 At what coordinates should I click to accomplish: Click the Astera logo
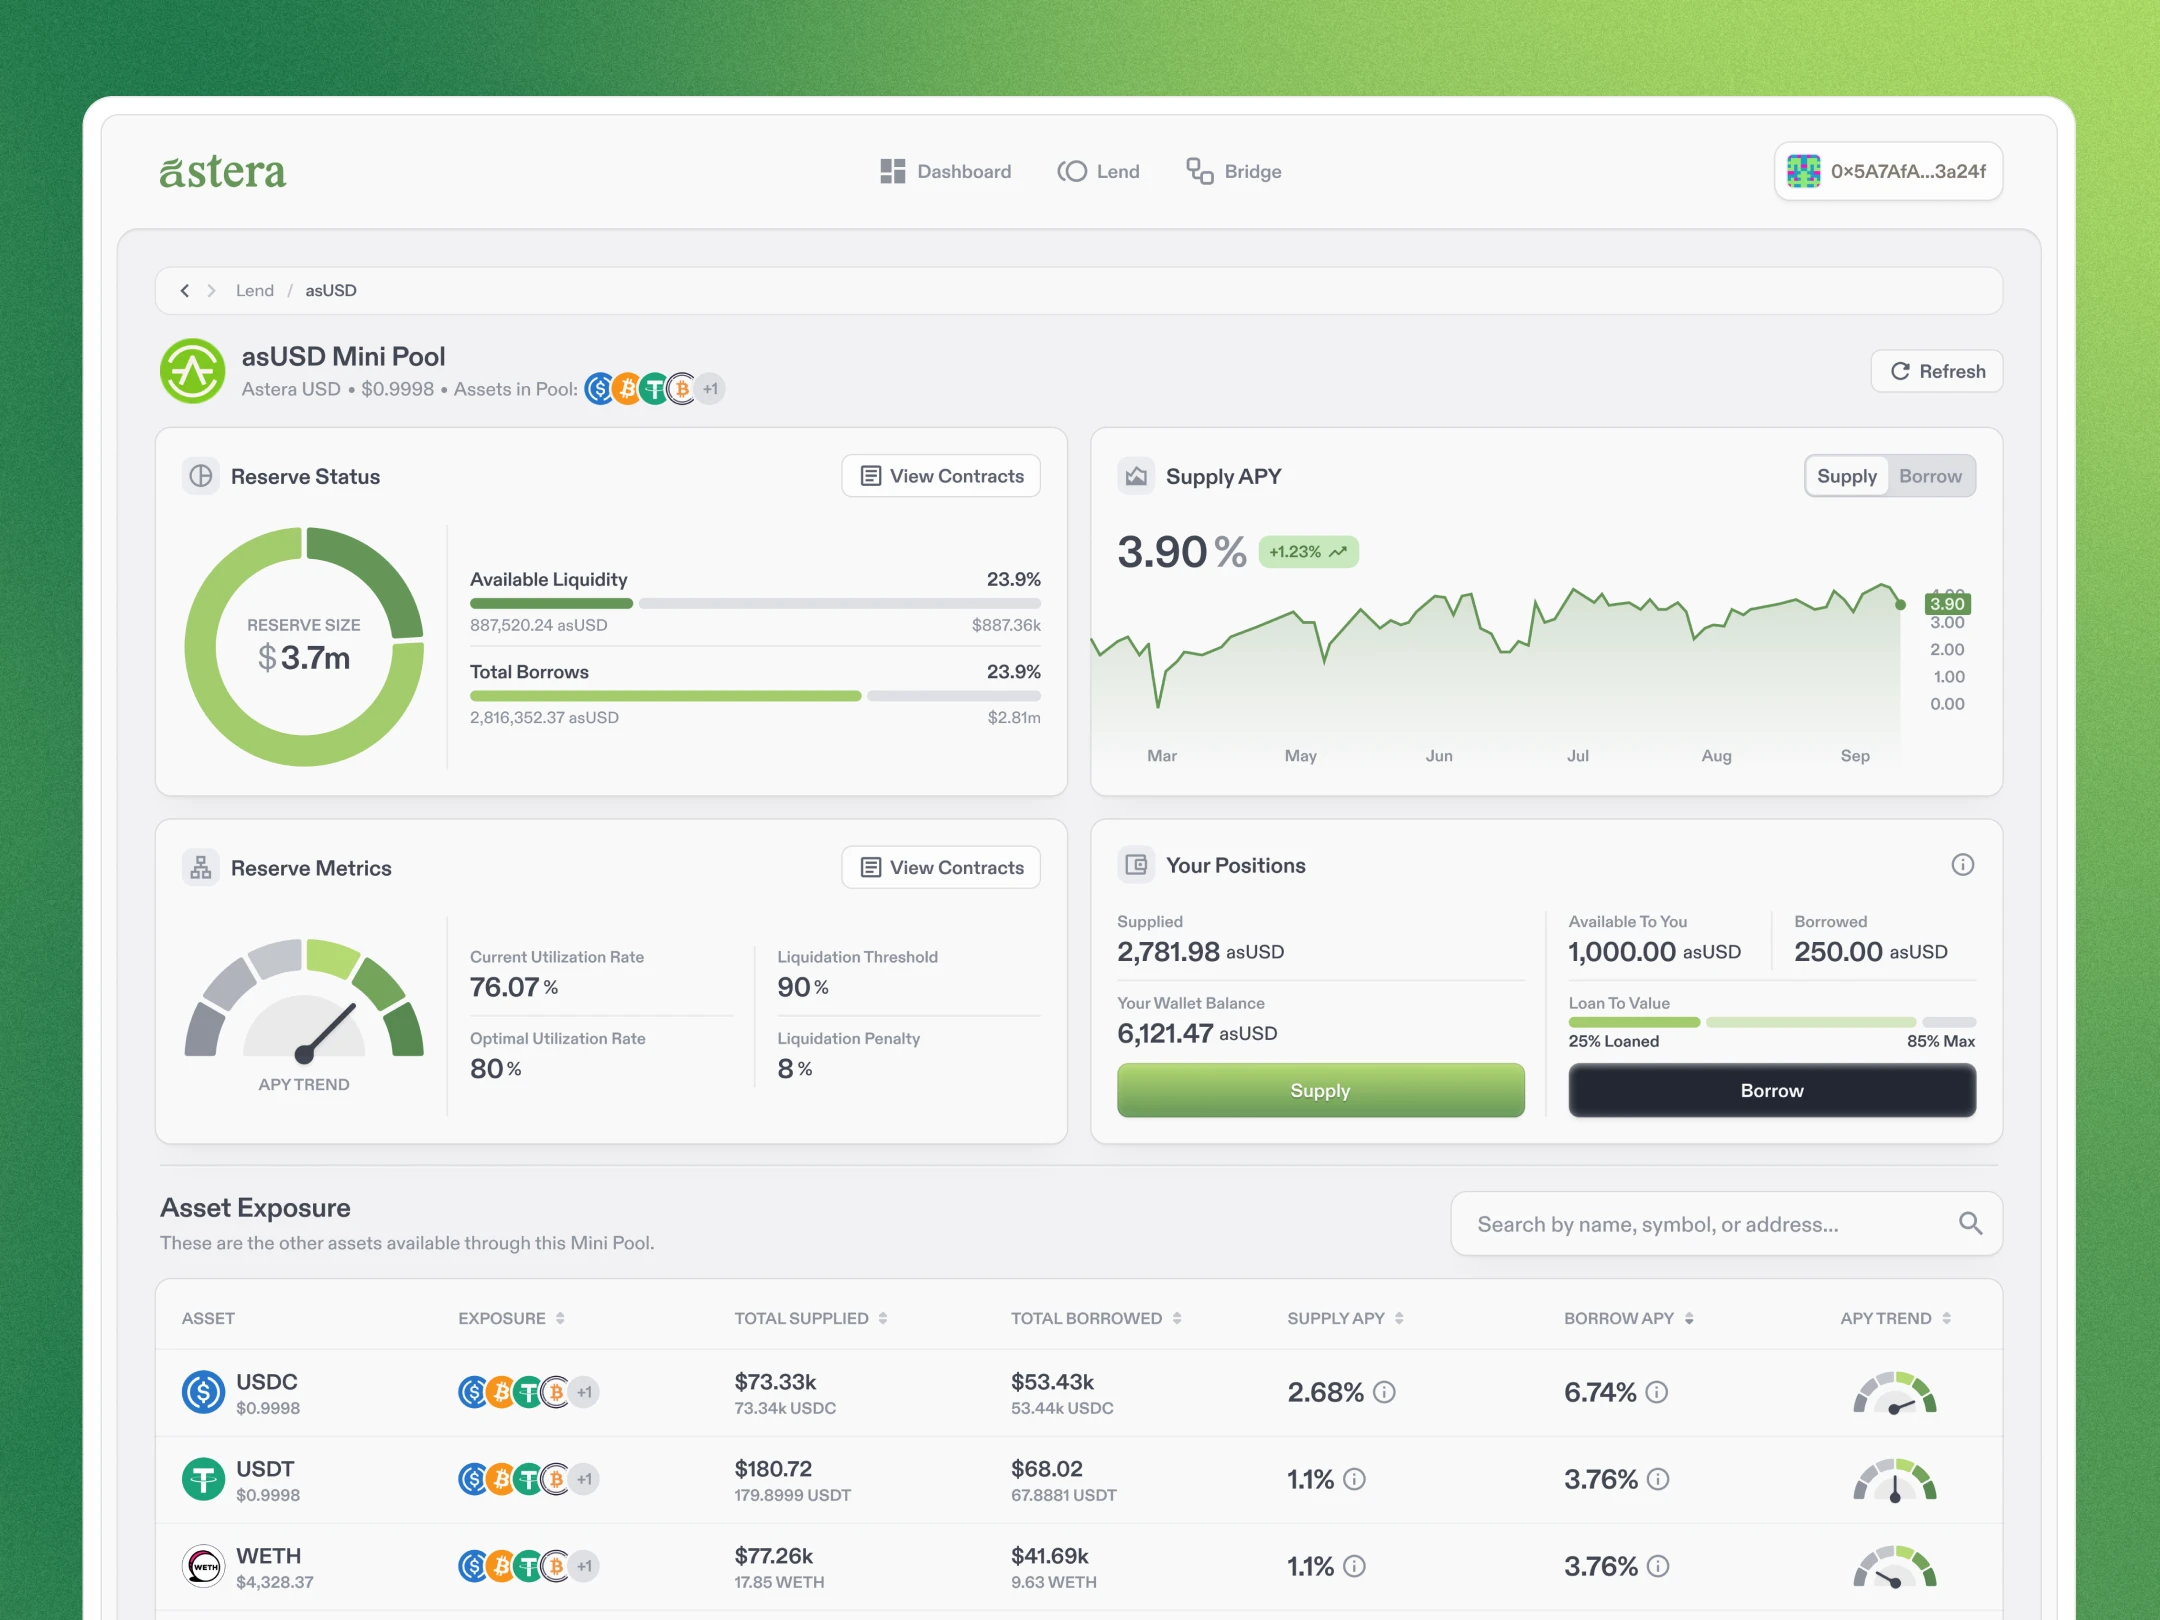point(222,172)
